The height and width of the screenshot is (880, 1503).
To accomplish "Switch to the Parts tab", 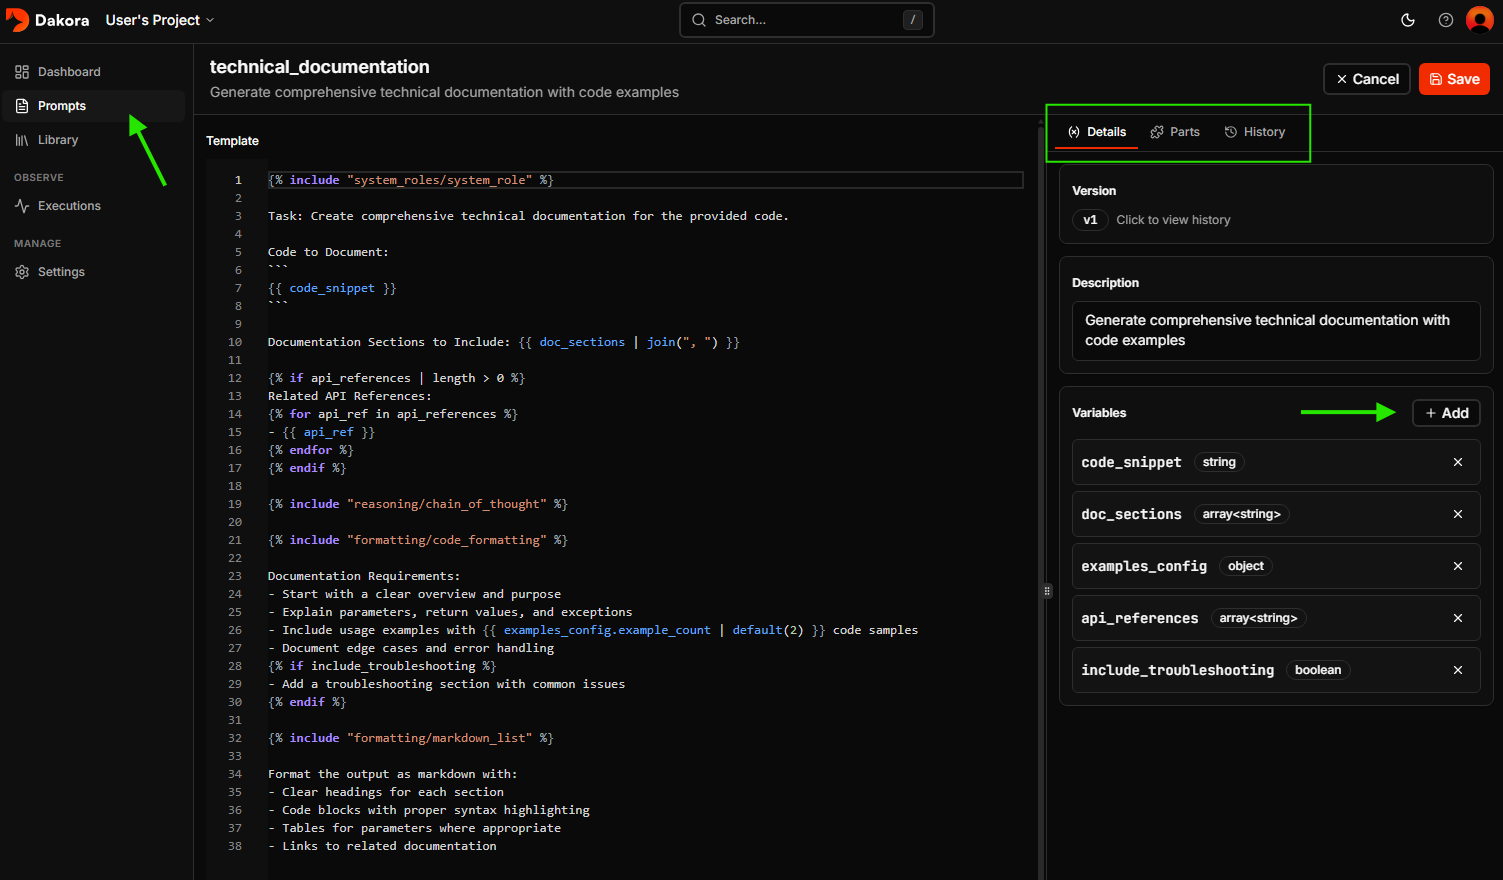I will [x=1175, y=132].
